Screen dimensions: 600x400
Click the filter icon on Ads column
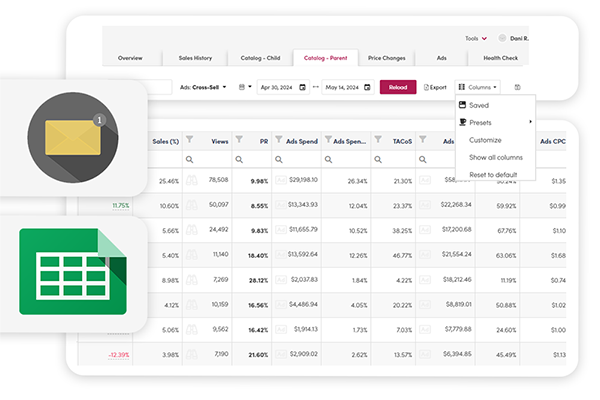tap(422, 139)
